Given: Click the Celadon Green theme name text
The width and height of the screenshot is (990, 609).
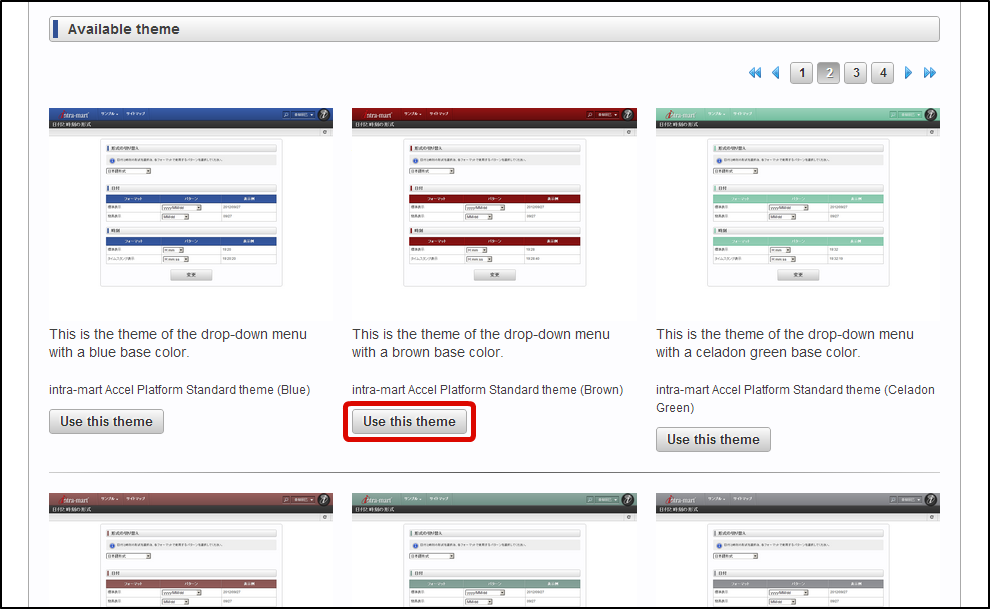Looking at the screenshot, I should (x=796, y=399).
